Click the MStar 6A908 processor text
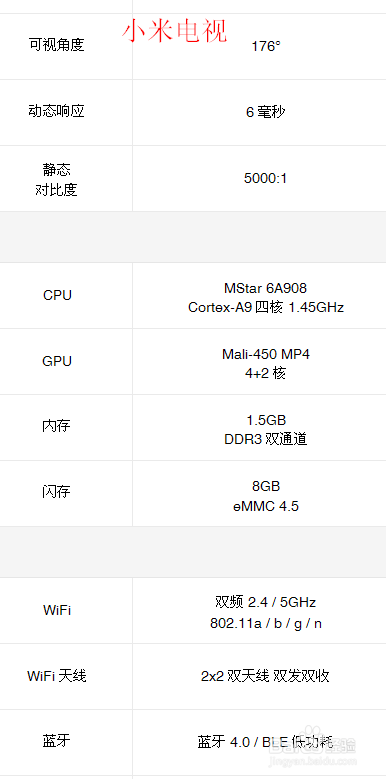 [265, 288]
